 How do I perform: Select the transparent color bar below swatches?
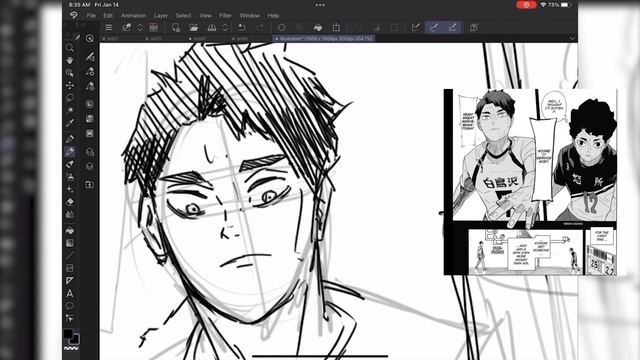click(71, 348)
